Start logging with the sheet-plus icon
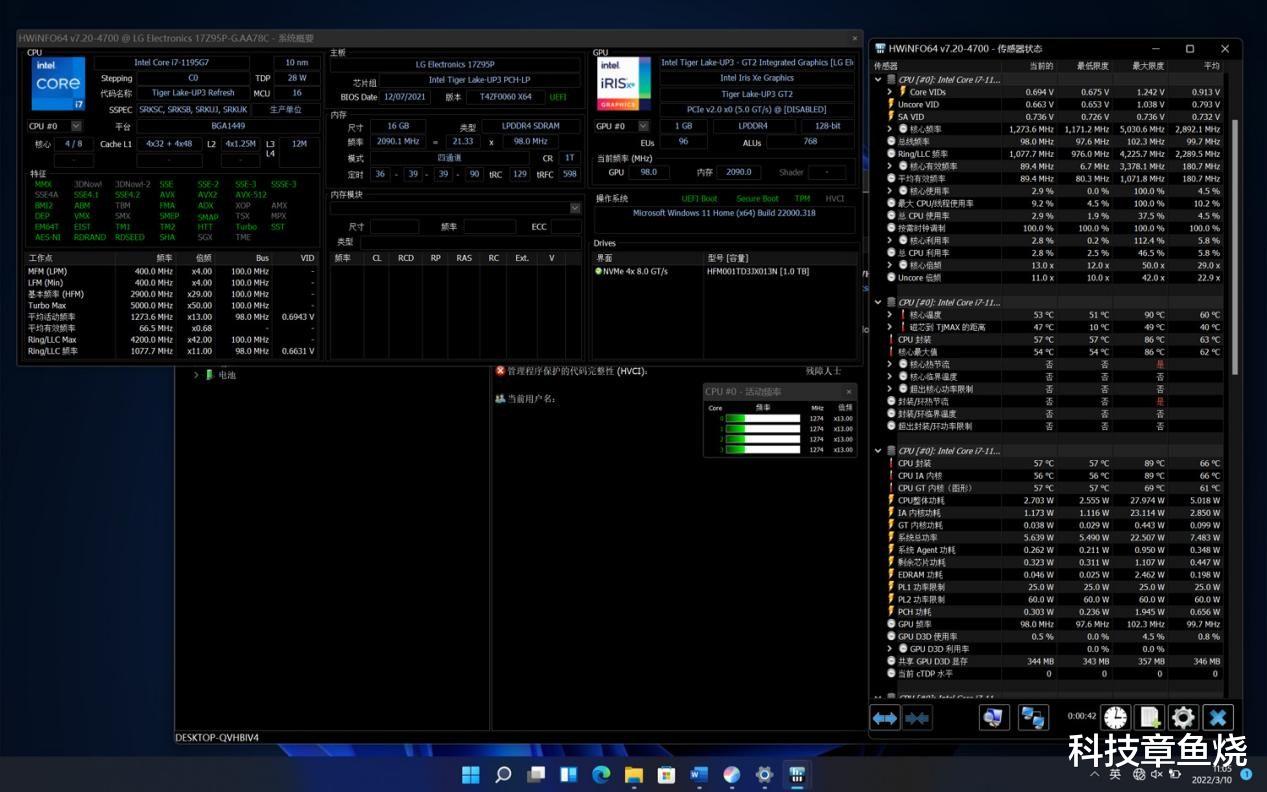The height and width of the screenshot is (792, 1267). [1149, 718]
